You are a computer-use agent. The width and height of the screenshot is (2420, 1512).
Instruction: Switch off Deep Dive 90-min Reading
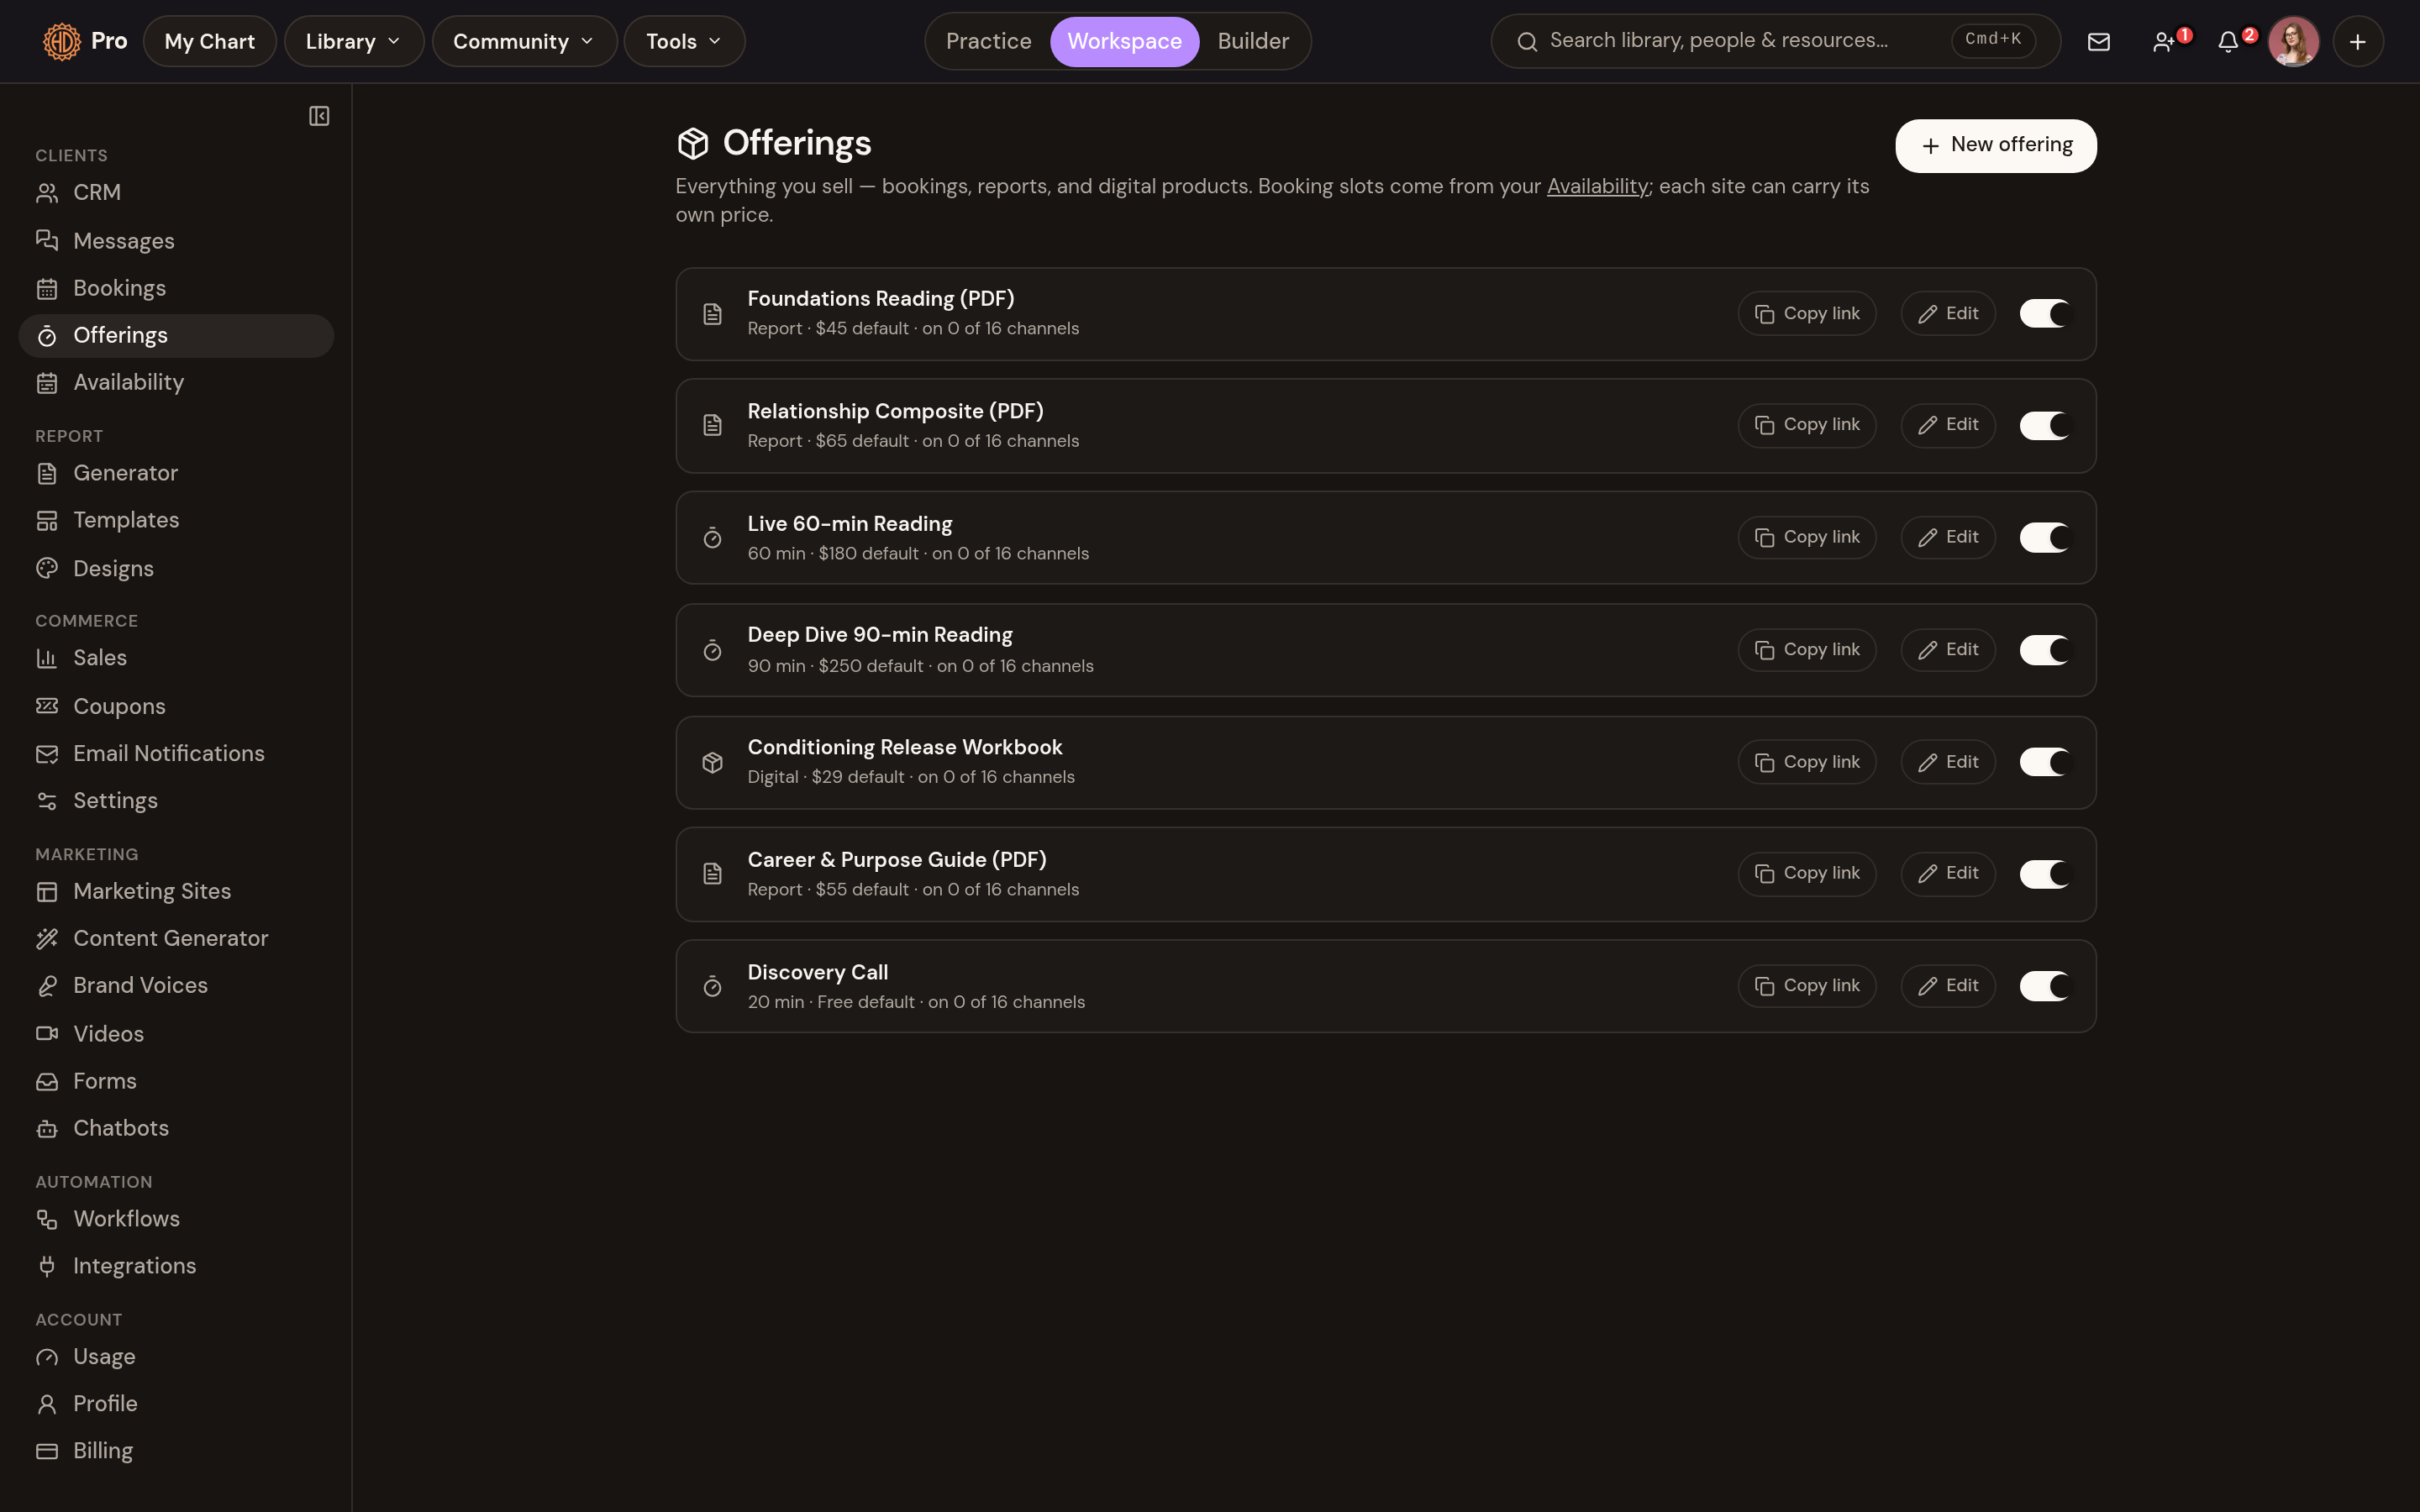(x=2044, y=650)
